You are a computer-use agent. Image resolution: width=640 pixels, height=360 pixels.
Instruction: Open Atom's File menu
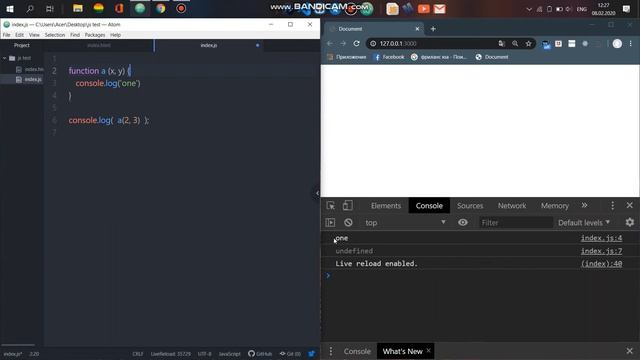click(x=7, y=35)
